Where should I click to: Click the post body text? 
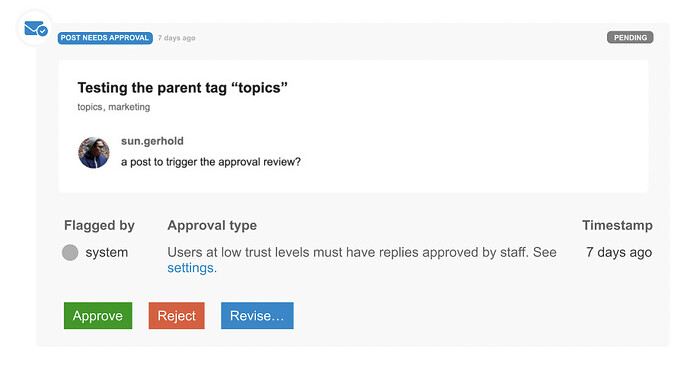(211, 162)
